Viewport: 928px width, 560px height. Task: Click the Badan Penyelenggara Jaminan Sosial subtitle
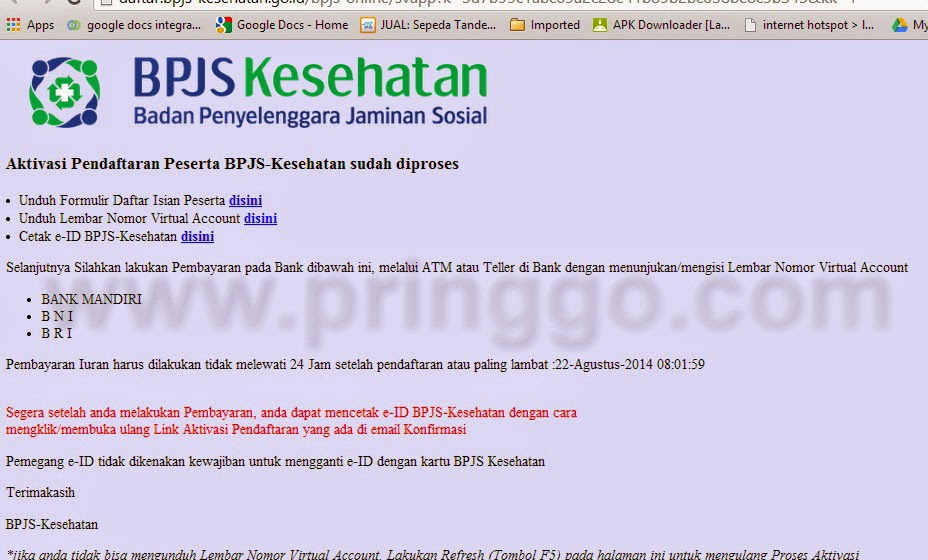click(310, 116)
